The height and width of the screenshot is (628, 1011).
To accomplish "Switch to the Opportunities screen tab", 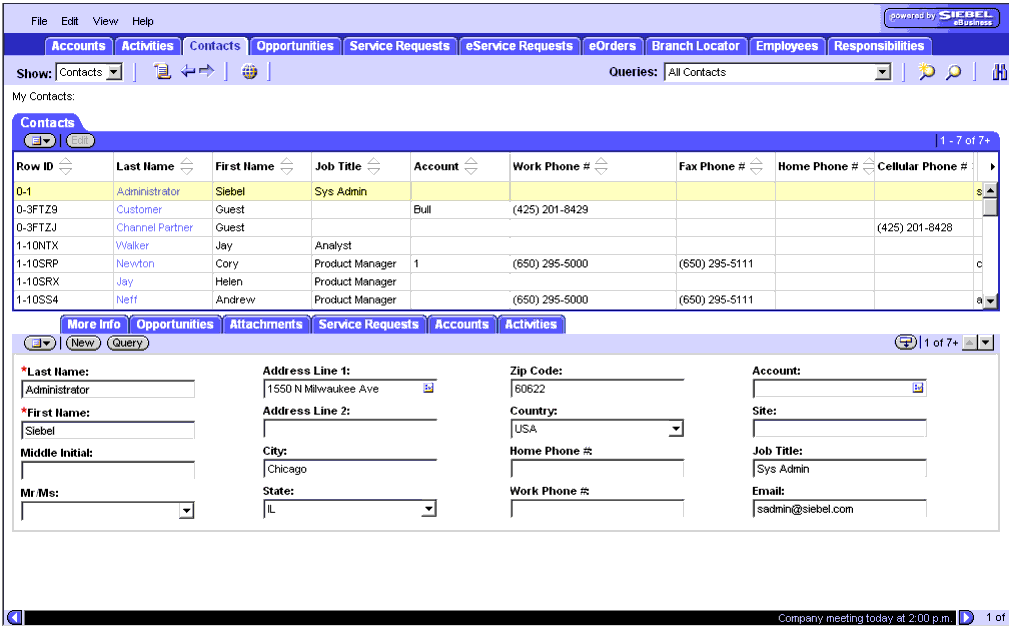I will pos(295,46).
